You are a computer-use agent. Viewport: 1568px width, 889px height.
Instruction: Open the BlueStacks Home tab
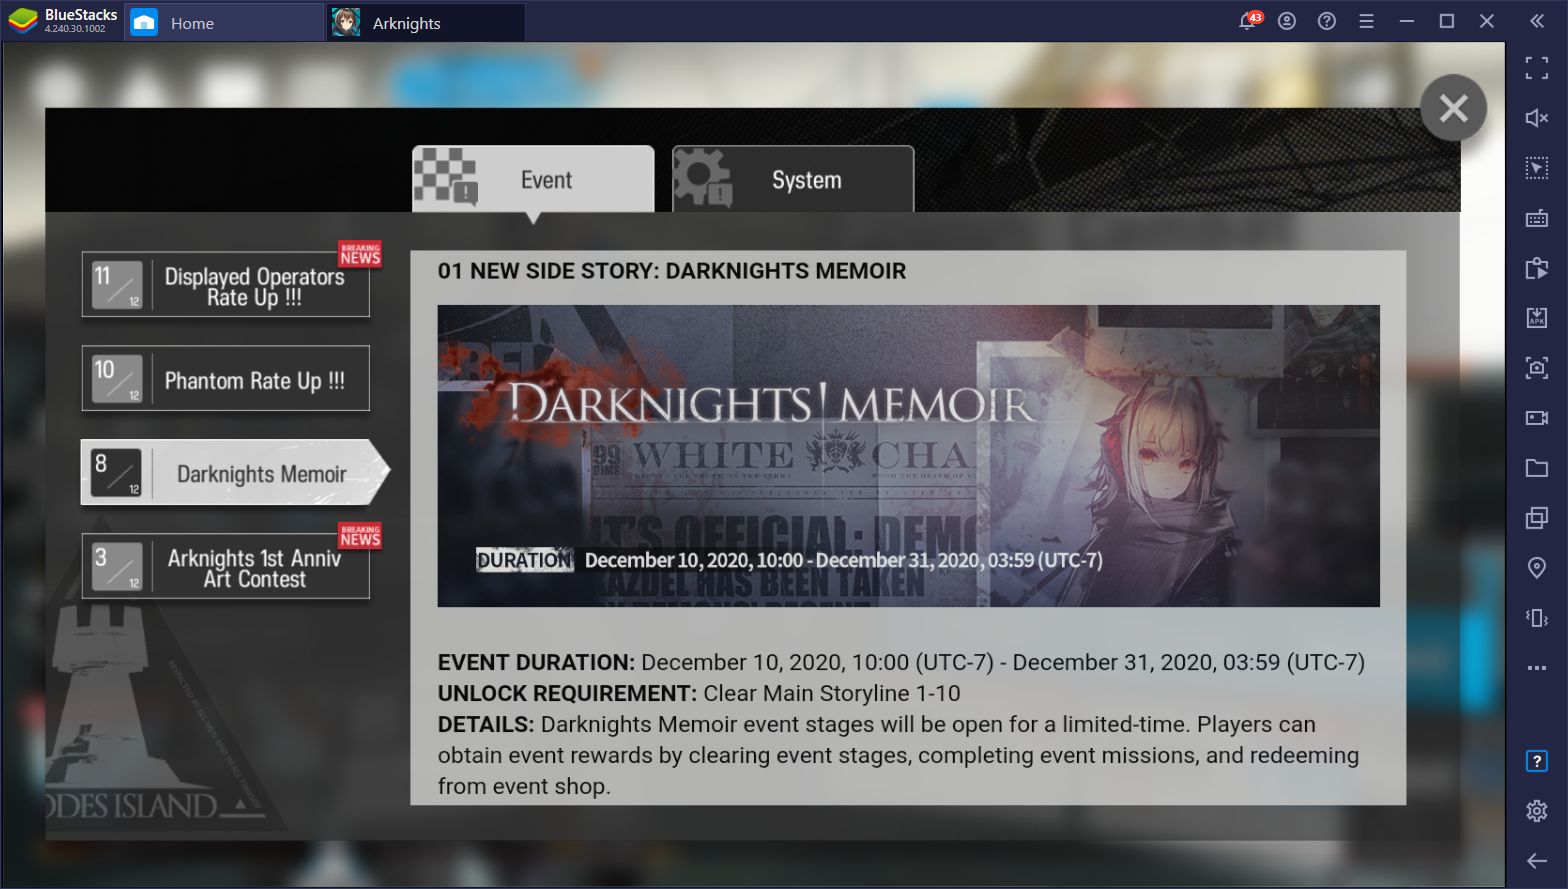pyautogui.click(x=224, y=22)
